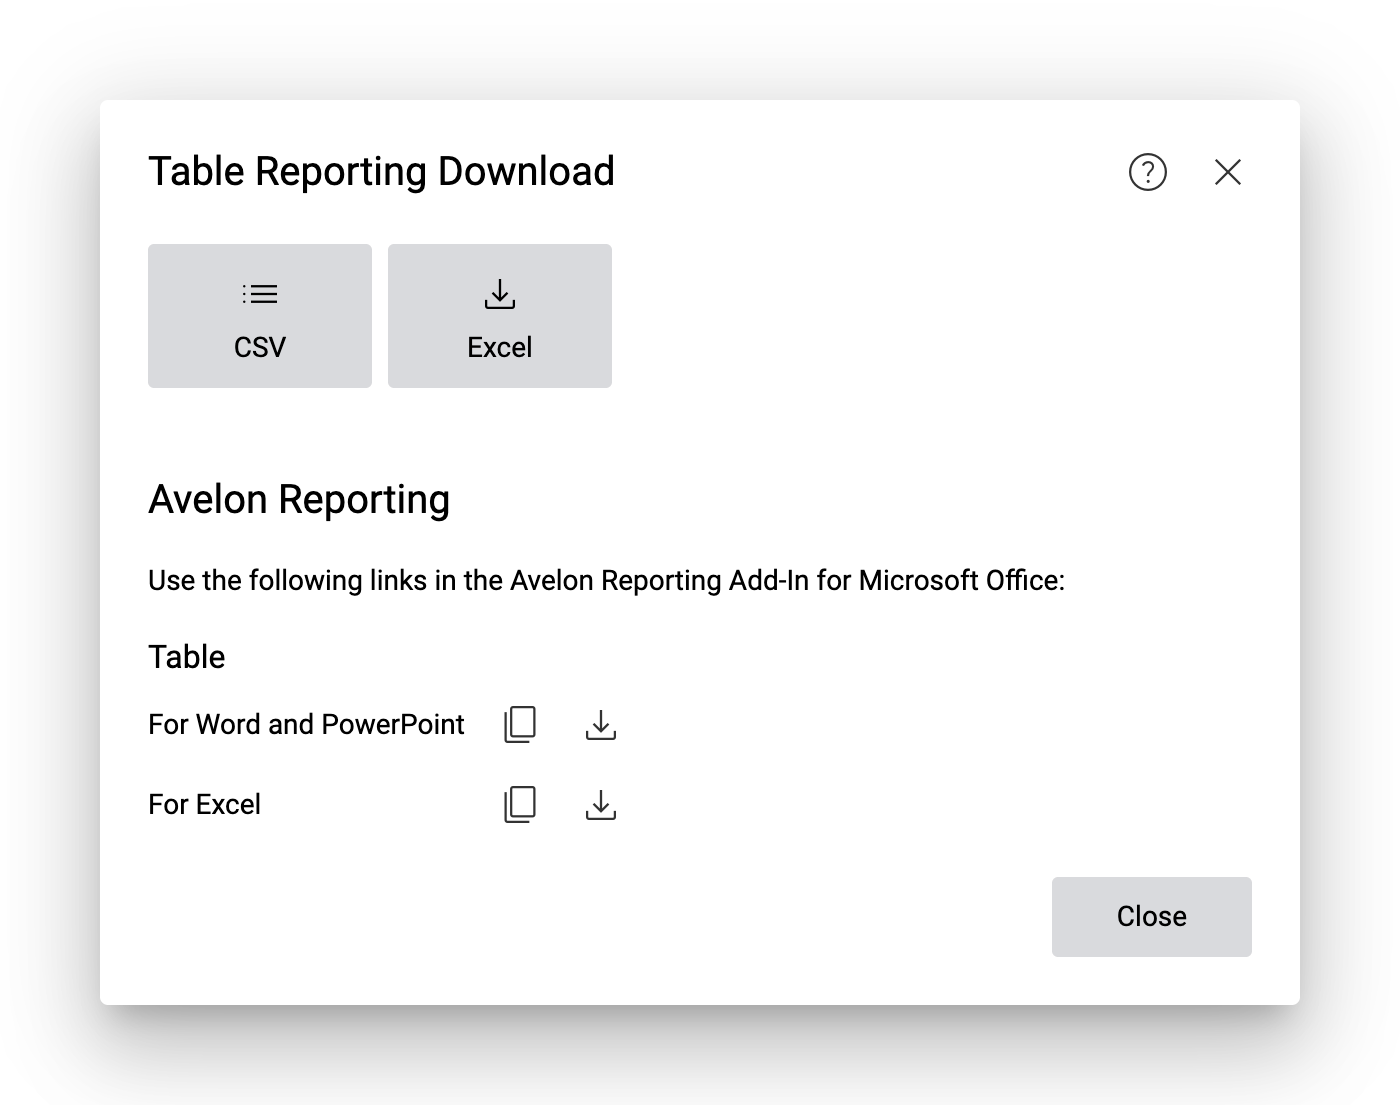Download the table as CSV

tap(260, 316)
